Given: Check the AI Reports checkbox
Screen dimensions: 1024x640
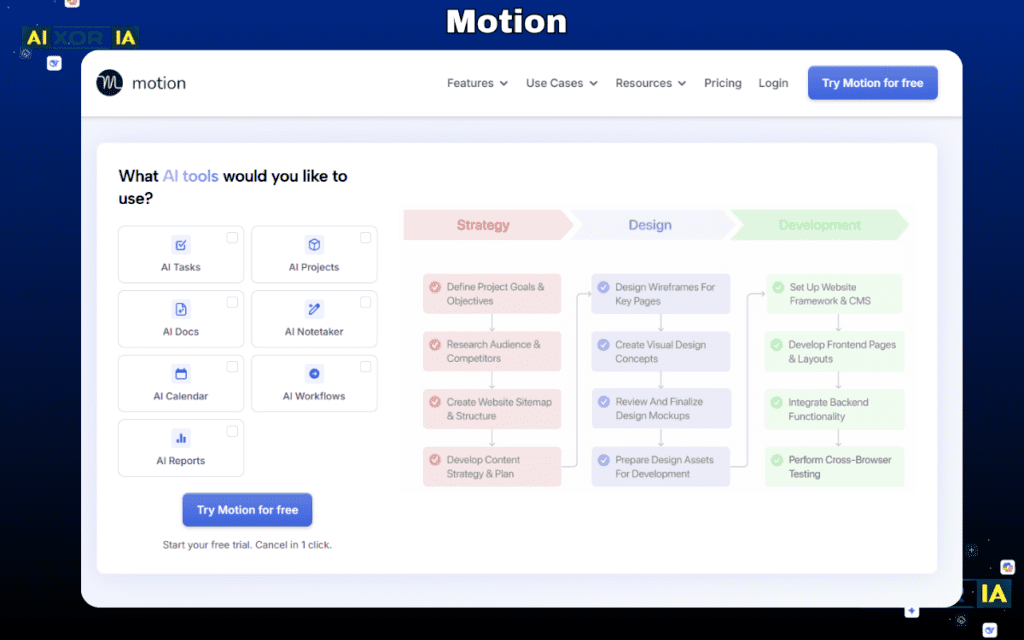Looking at the screenshot, I should click(x=231, y=429).
